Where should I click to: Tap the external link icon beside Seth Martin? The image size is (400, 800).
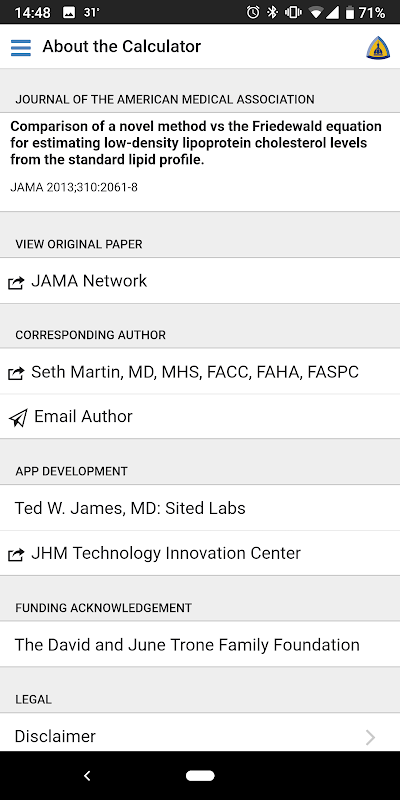click(x=16, y=373)
